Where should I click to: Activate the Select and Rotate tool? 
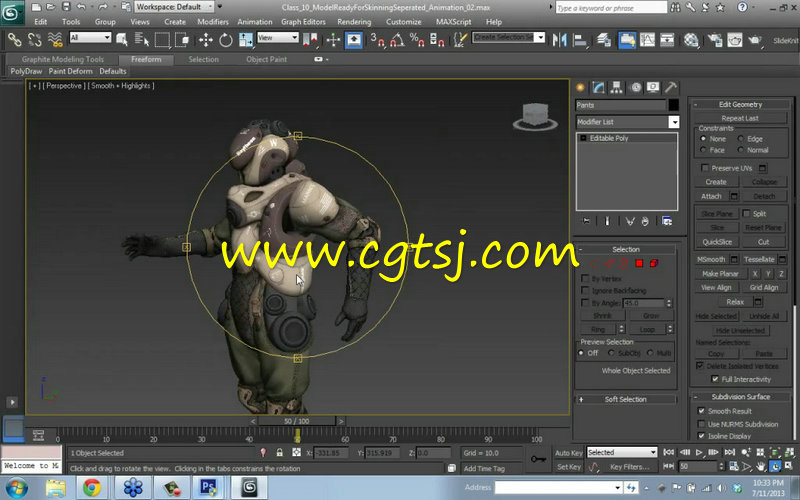226,39
